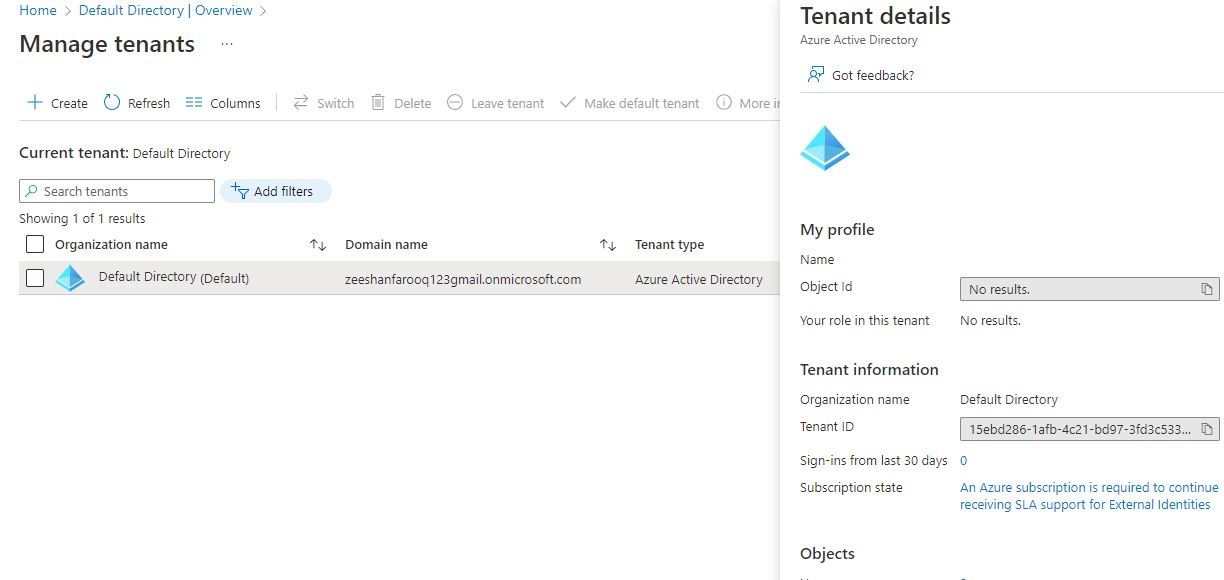
Task: Open the Azure subscription required link
Action: [1089, 496]
